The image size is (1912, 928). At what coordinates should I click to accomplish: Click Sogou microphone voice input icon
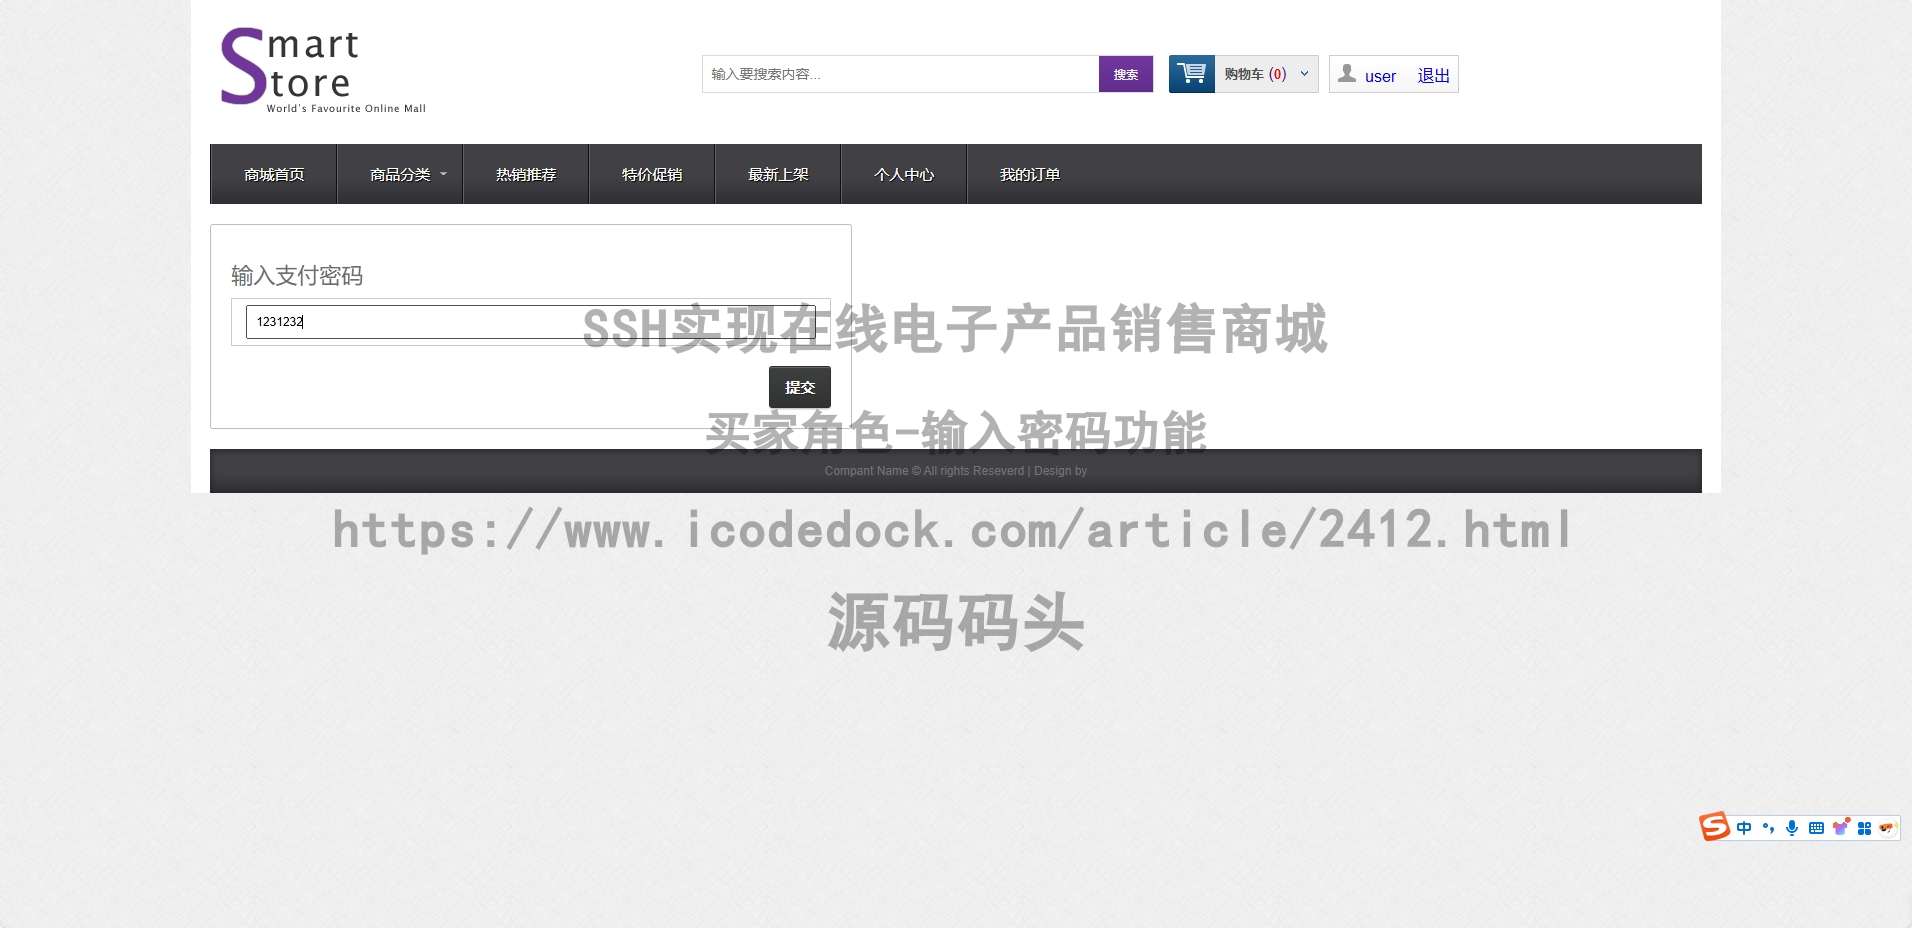tap(1792, 828)
